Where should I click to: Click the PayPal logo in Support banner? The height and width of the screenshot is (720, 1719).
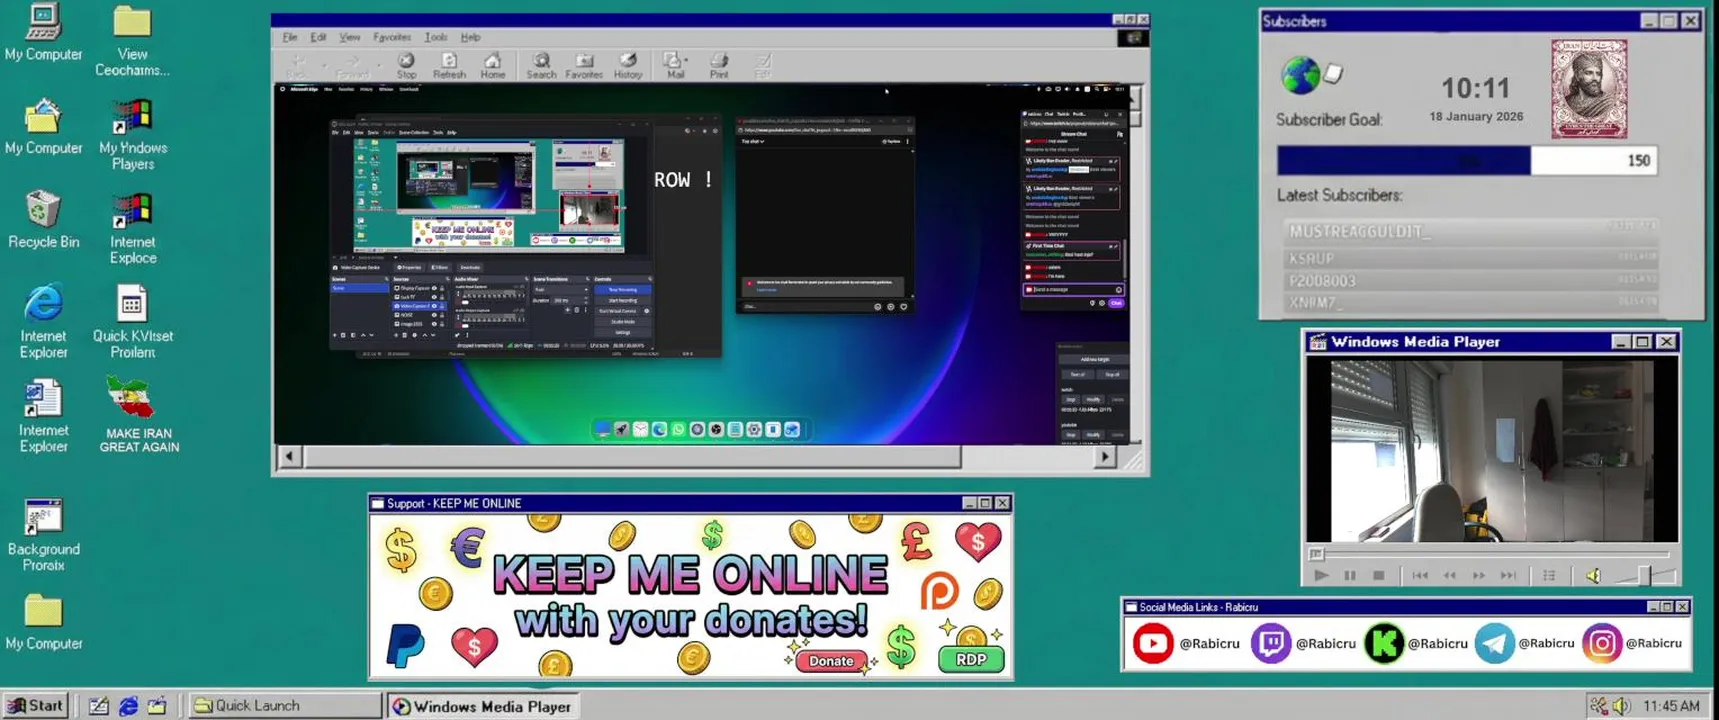[405, 645]
